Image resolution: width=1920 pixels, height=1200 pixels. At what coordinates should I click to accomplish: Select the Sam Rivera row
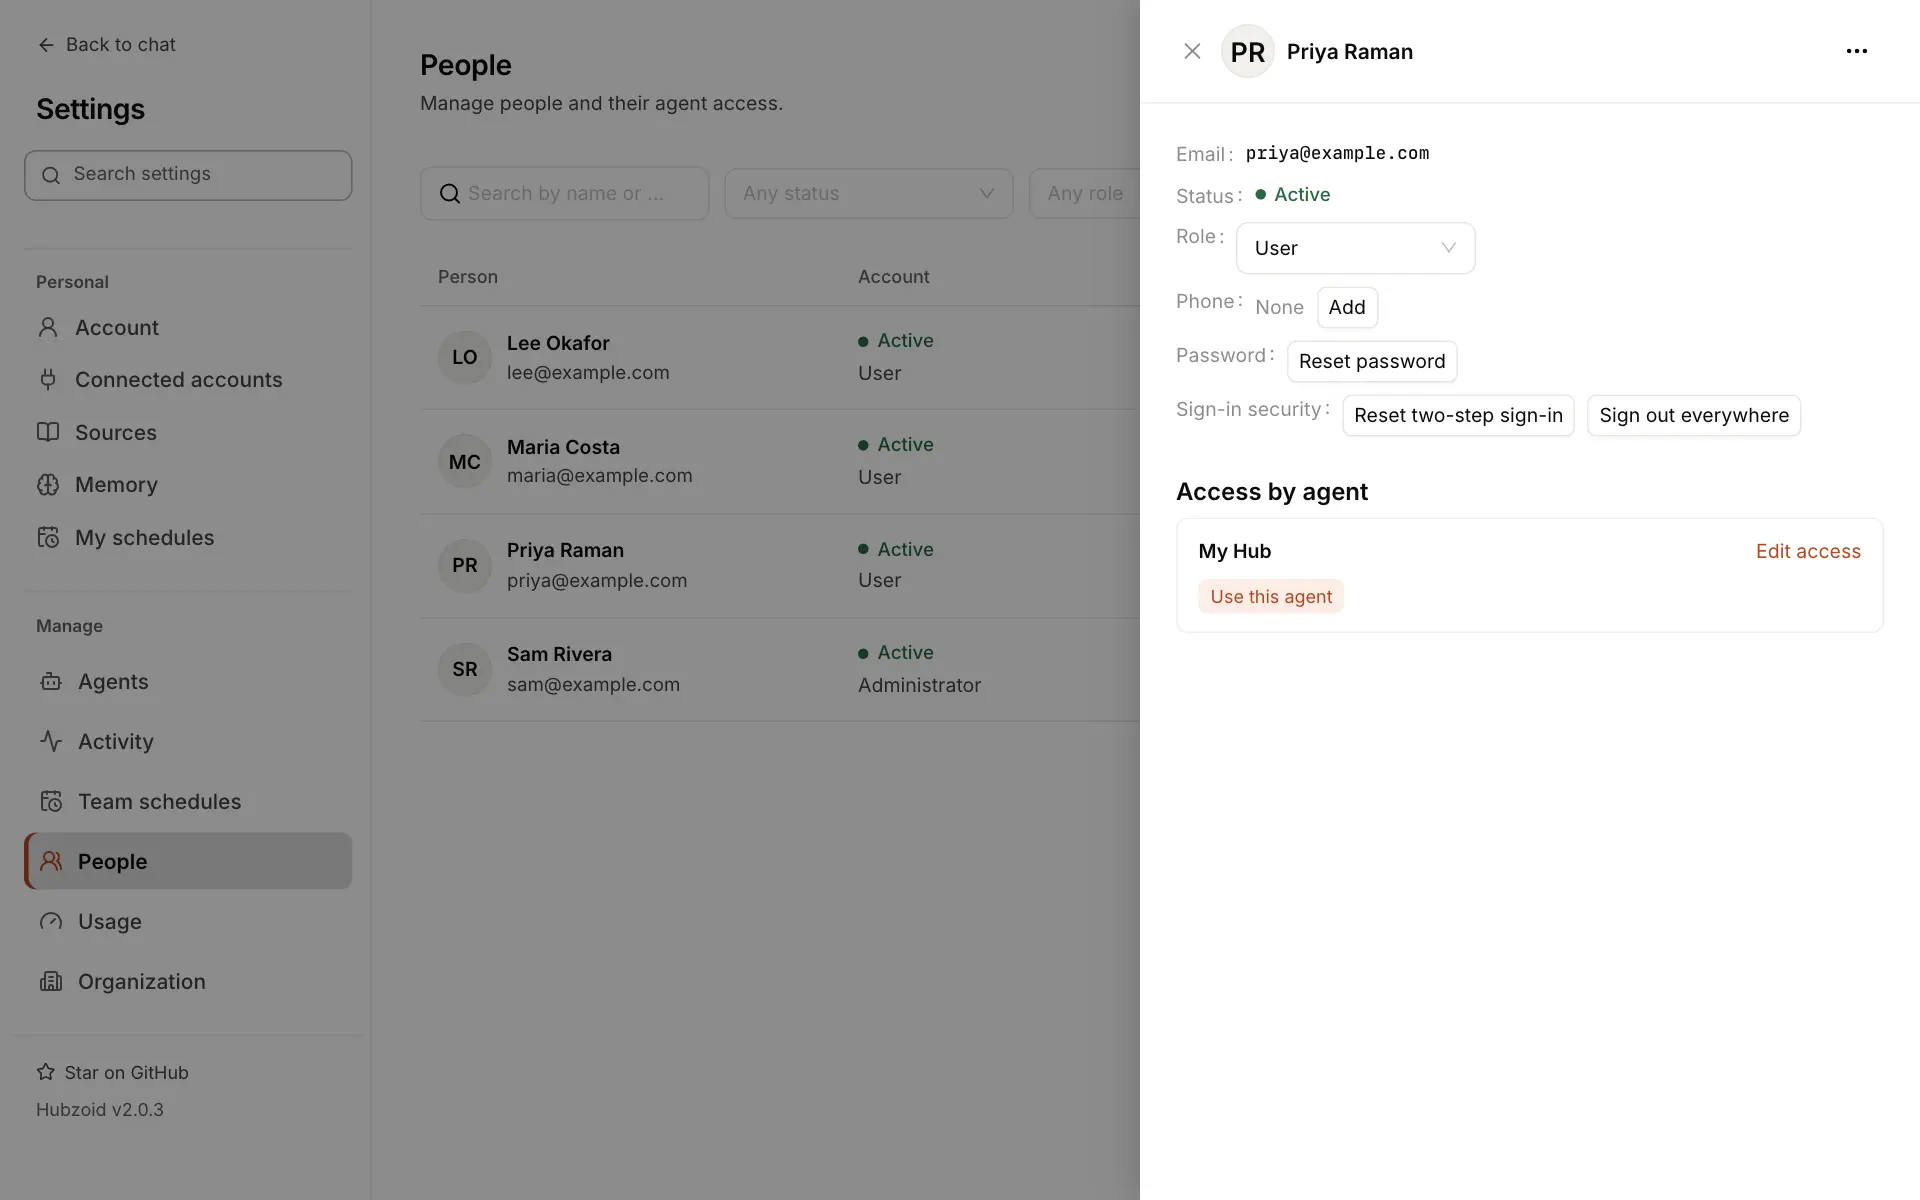click(780, 669)
